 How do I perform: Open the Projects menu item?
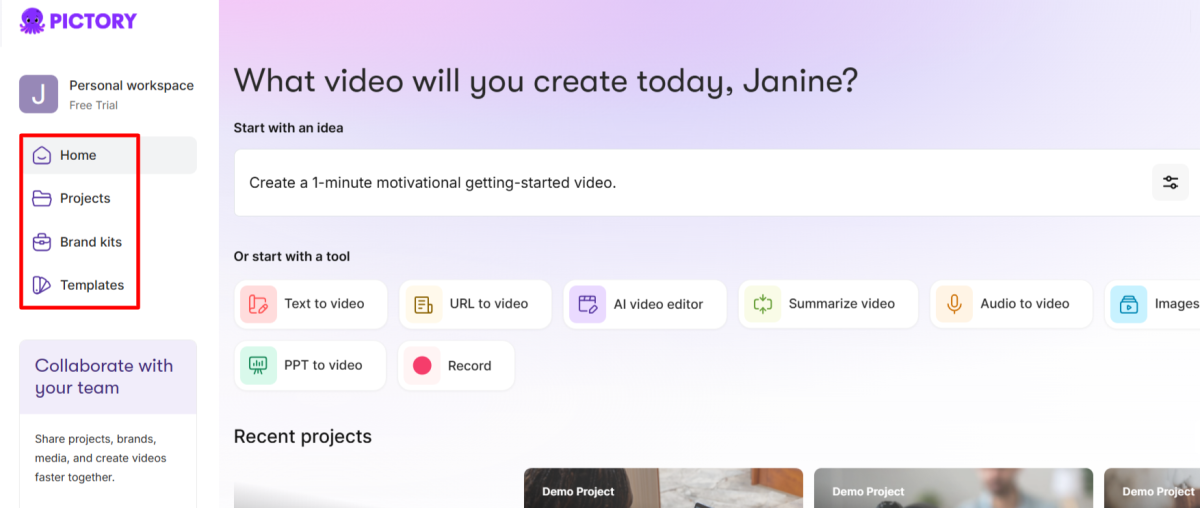[x=85, y=198]
